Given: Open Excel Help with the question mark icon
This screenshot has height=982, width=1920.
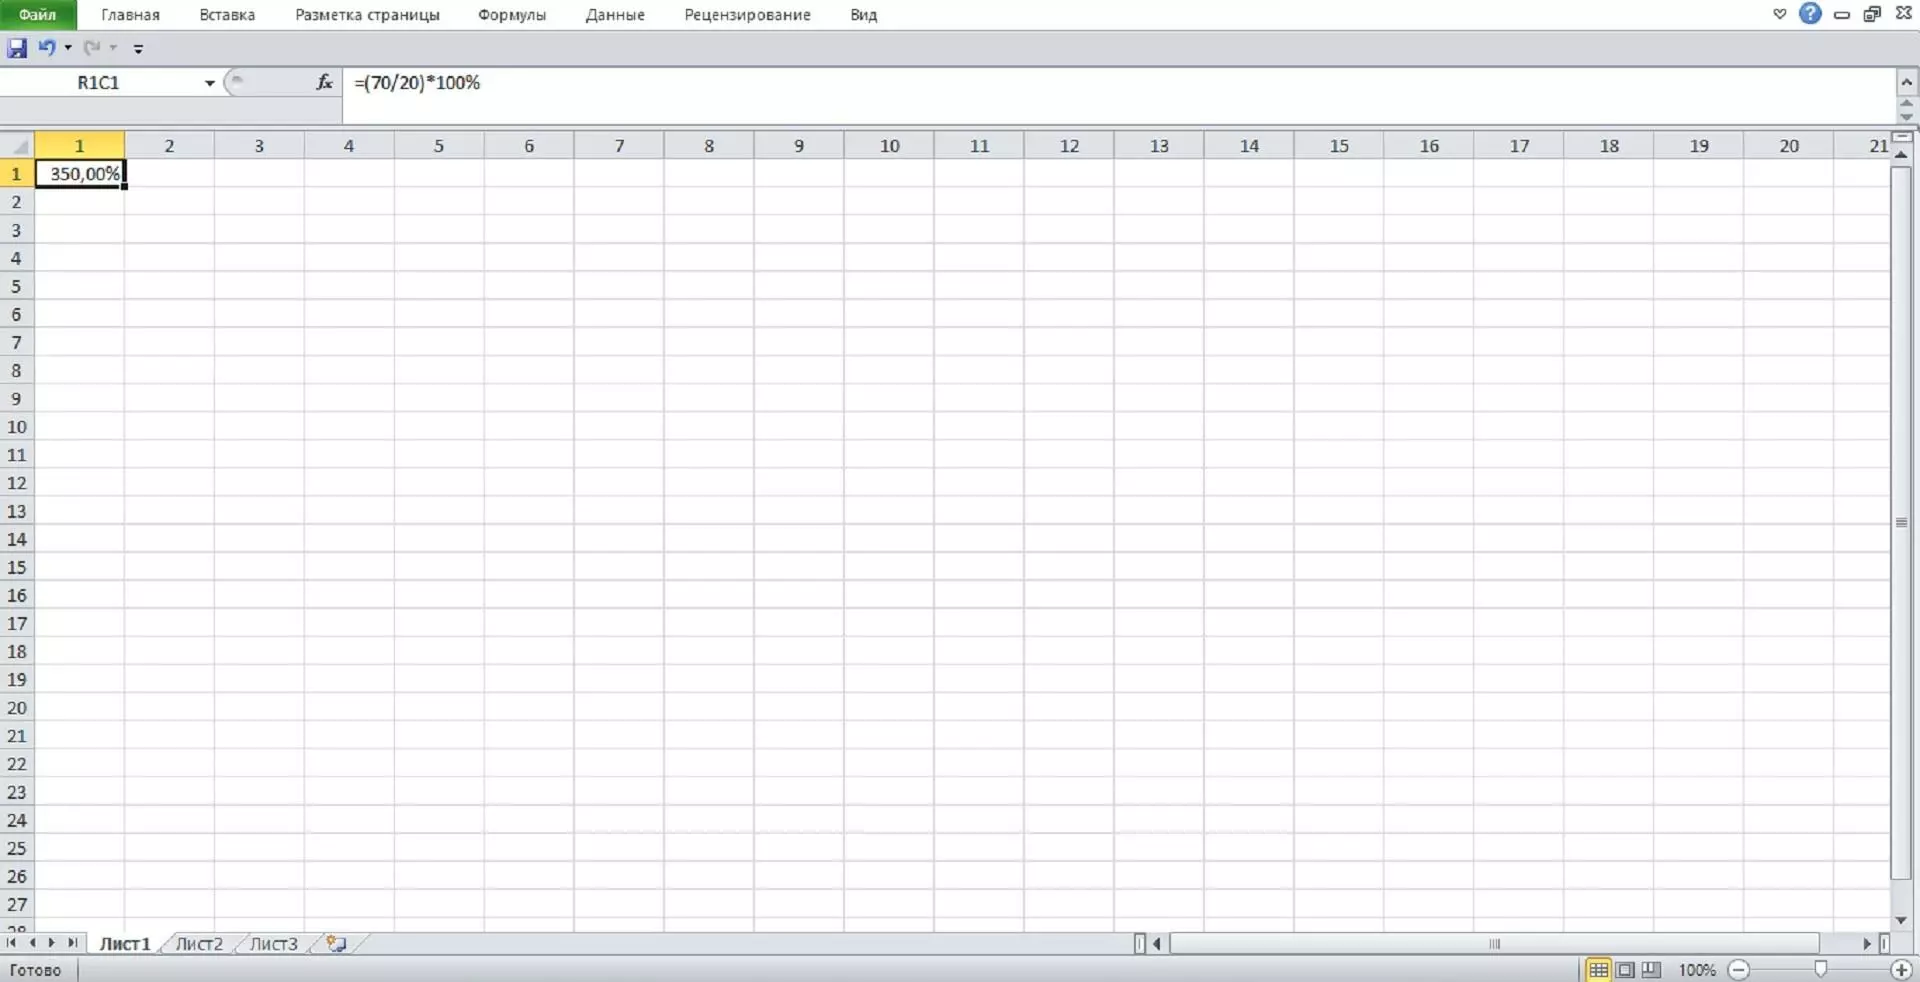Looking at the screenshot, I should (1810, 14).
